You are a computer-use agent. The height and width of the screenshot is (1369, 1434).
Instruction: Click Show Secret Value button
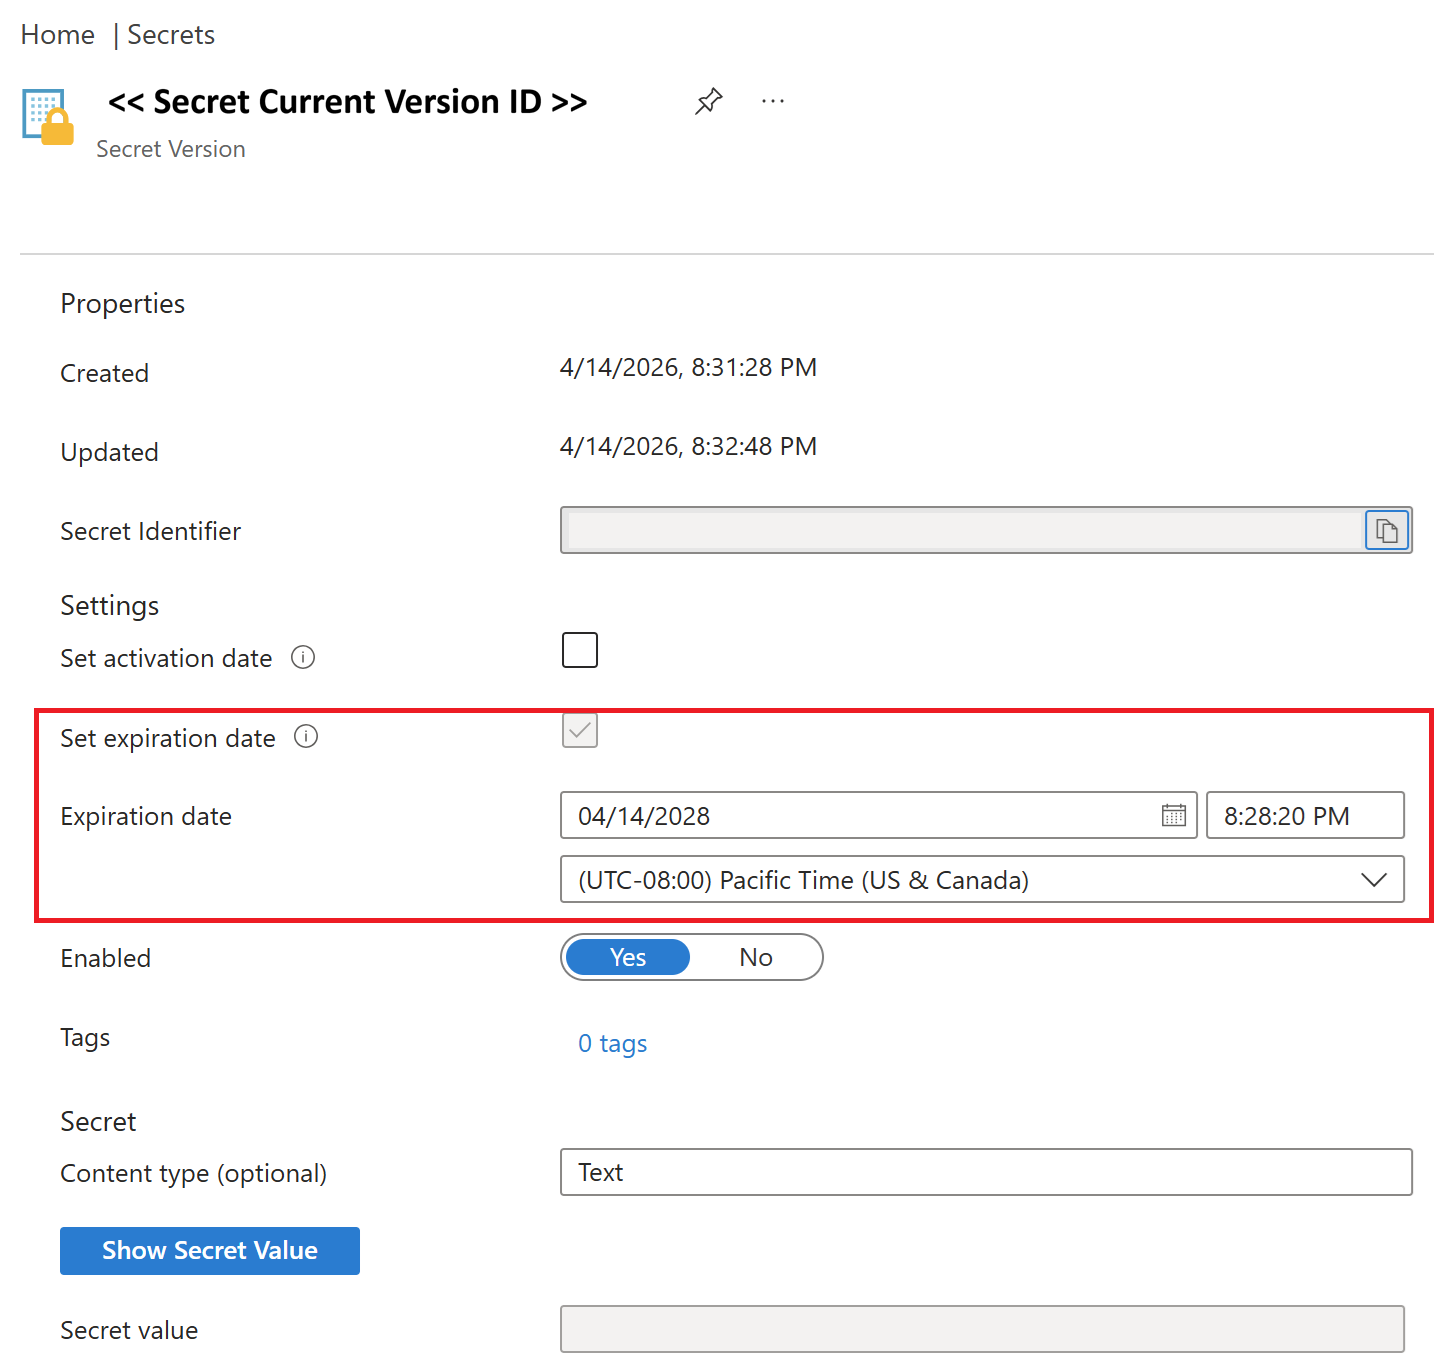(210, 1250)
